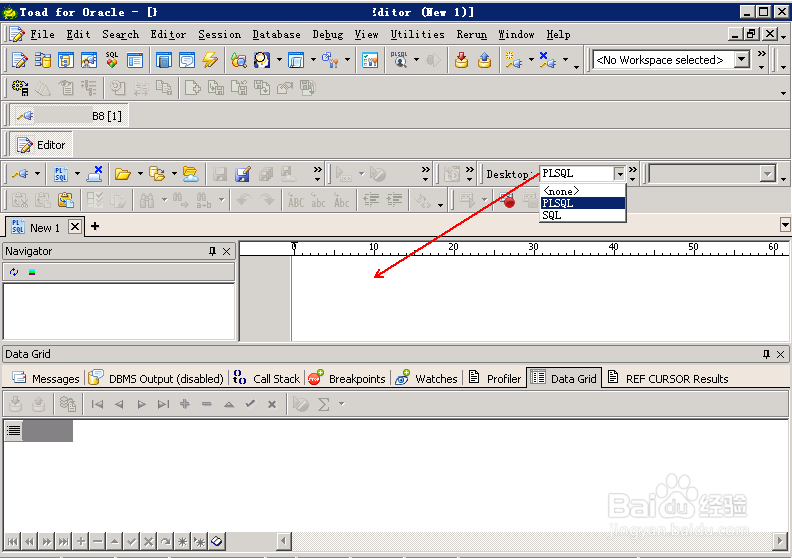Open the Utilities menu

tap(417, 34)
